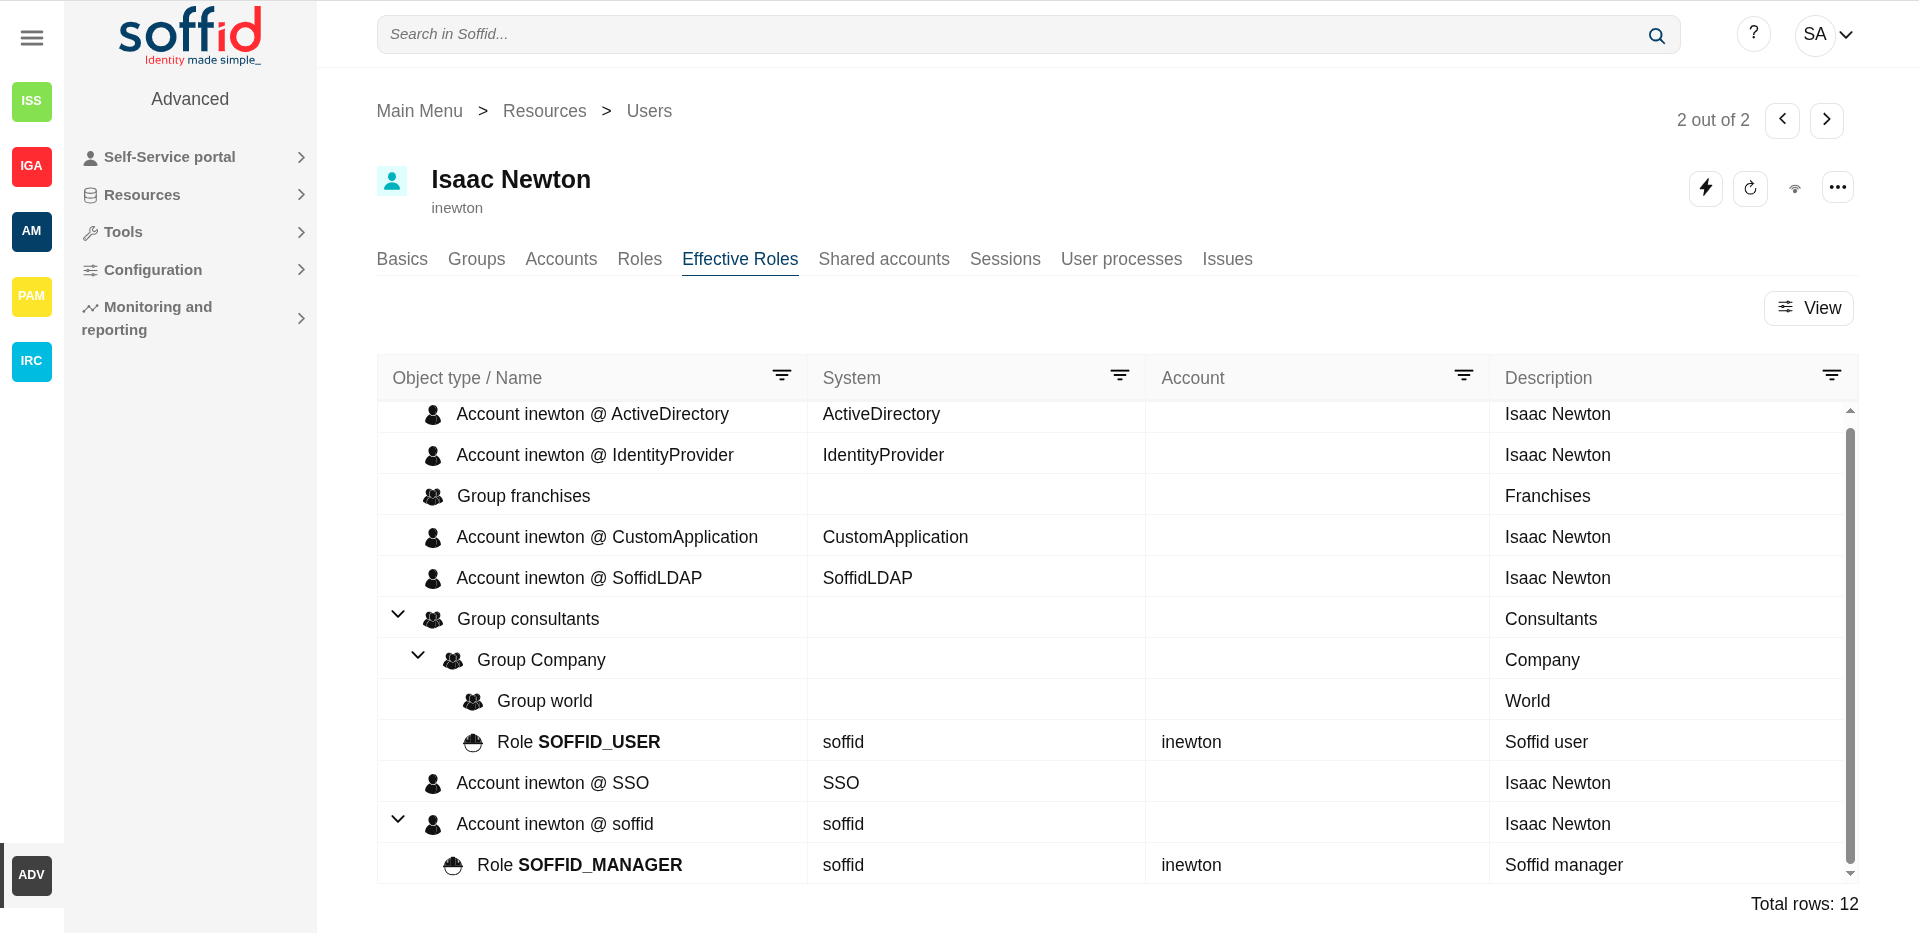The height and width of the screenshot is (933, 1919).
Task: Click the scrollbar down arrow
Action: [x=1850, y=874]
